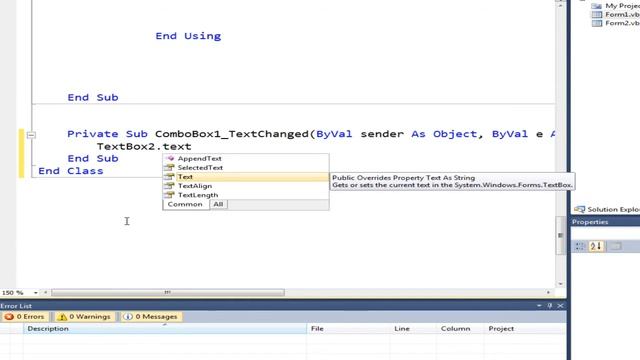Click the editor horizontal scroll right arrow
Screen dimensions: 640x360
(x=548, y=293)
